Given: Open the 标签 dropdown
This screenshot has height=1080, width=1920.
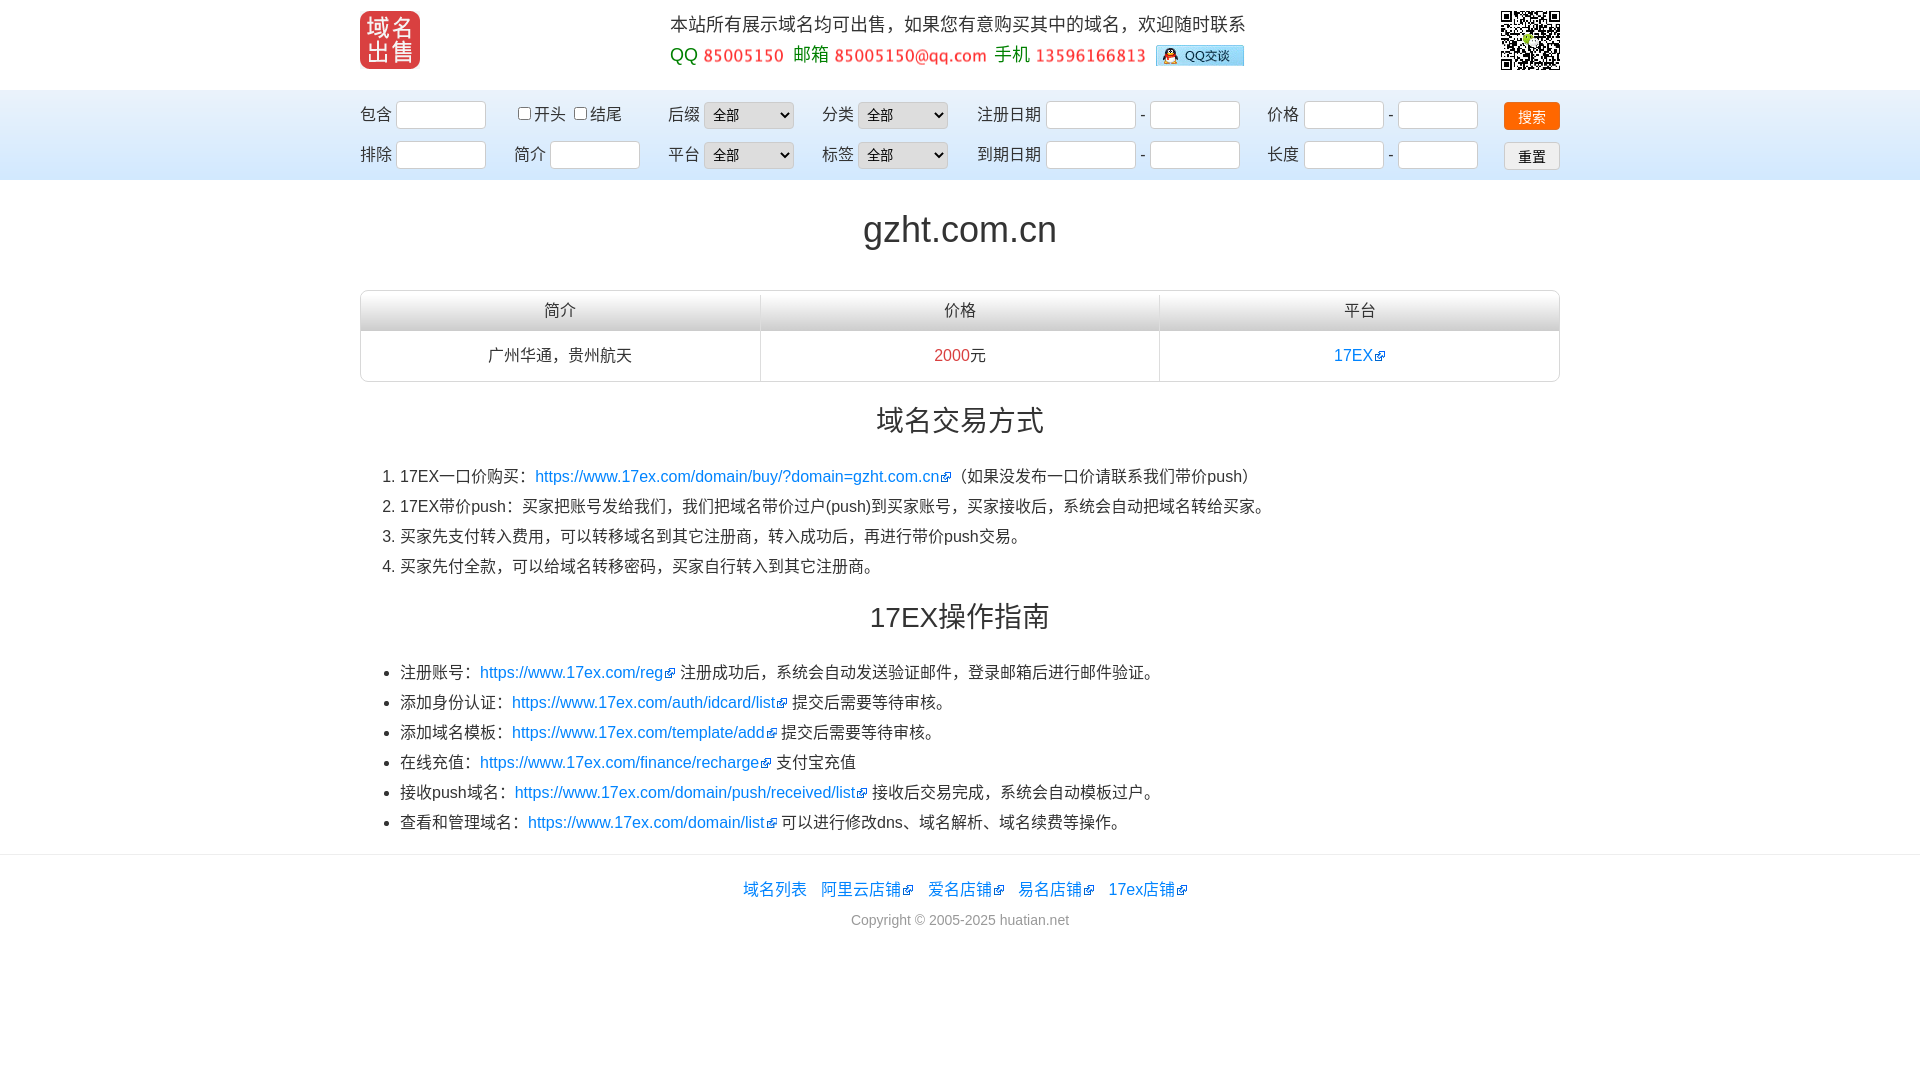Looking at the screenshot, I should coord(902,155).
